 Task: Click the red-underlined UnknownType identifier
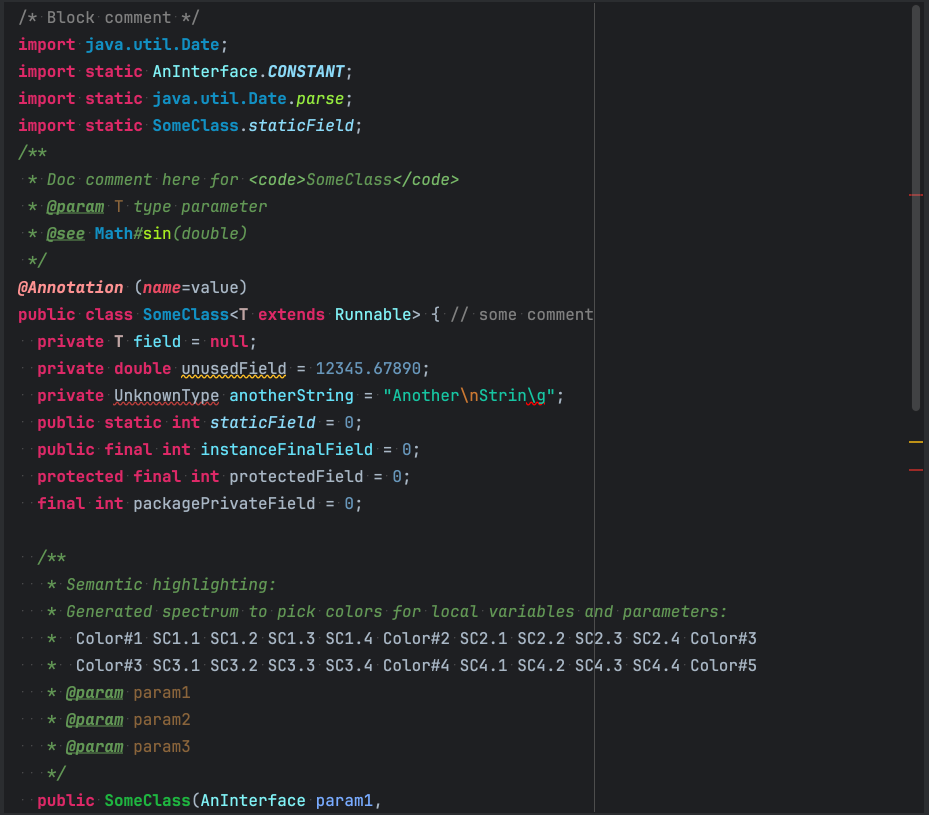coord(166,396)
